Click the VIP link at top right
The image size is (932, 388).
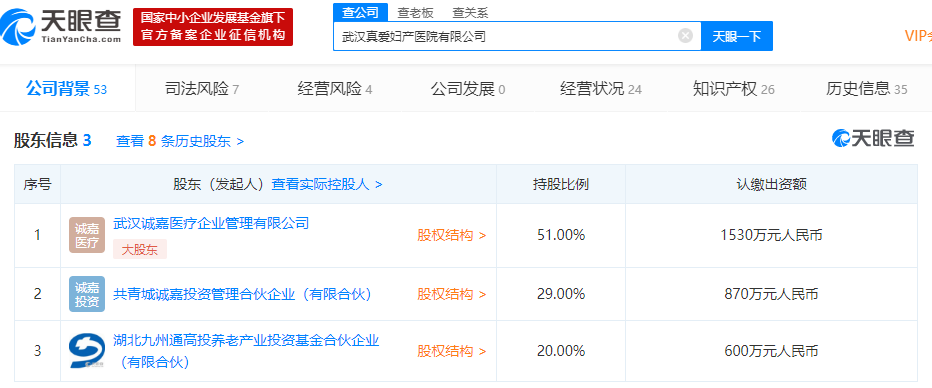(x=918, y=36)
